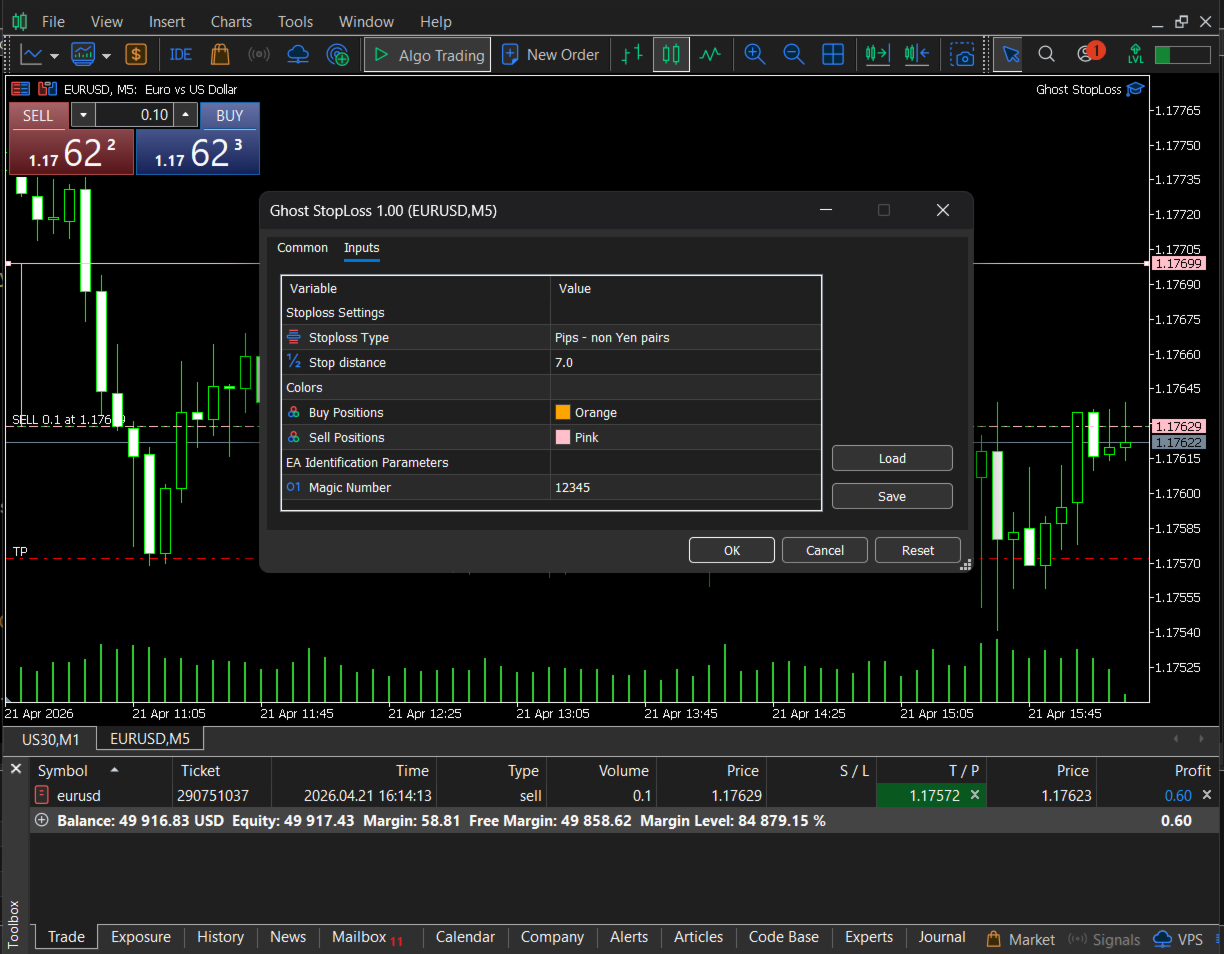The image size is (1224, 954).
Task: Click the Load button
Action: pos(891,458)
